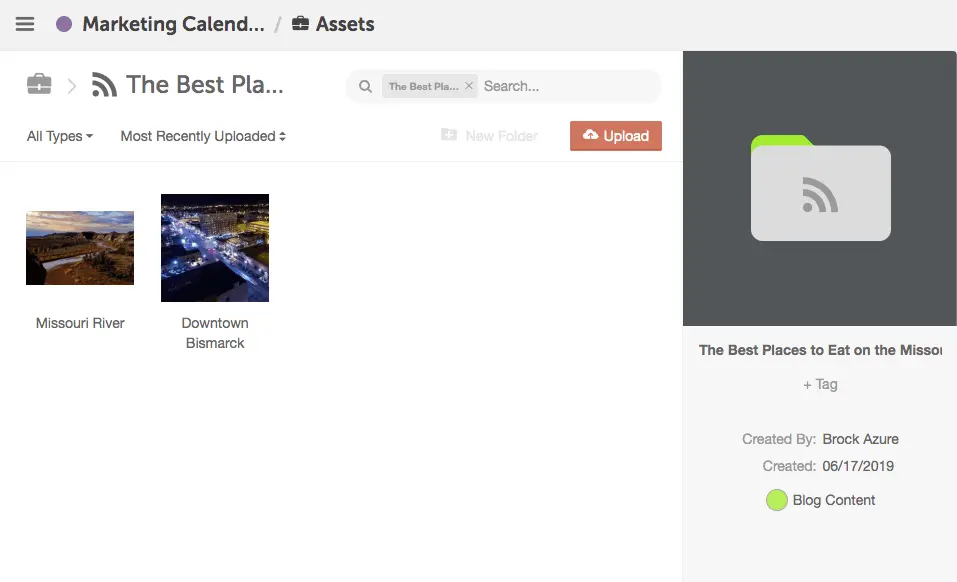This screenshot has width=957, height=582.
Task: Open the Marketing Calend... breadcrumb
Action: click(x=173, y=24)
